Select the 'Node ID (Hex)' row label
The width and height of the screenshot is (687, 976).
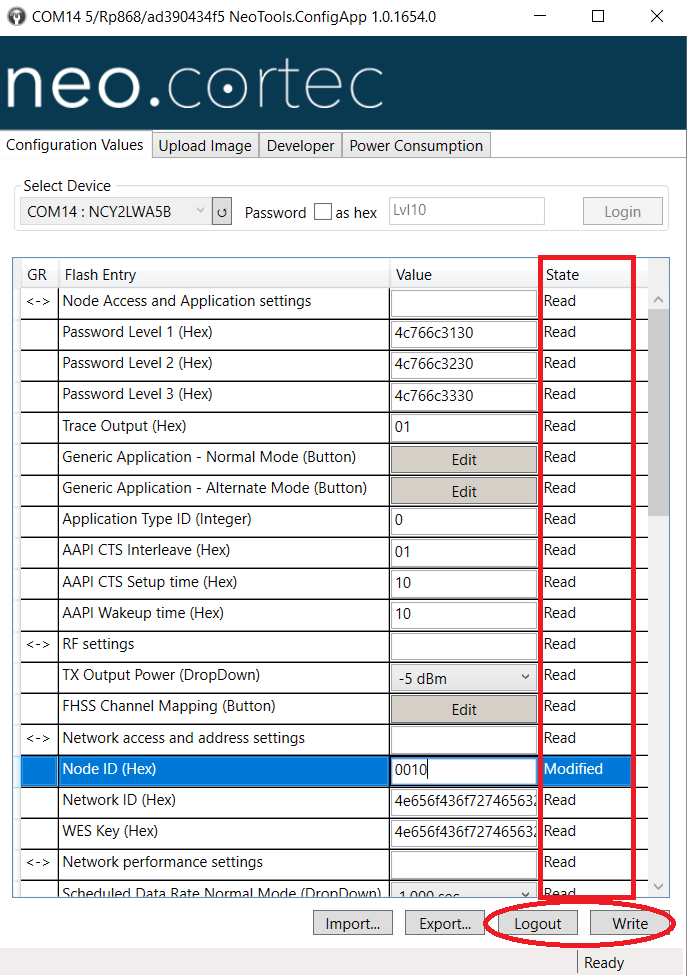110,769
